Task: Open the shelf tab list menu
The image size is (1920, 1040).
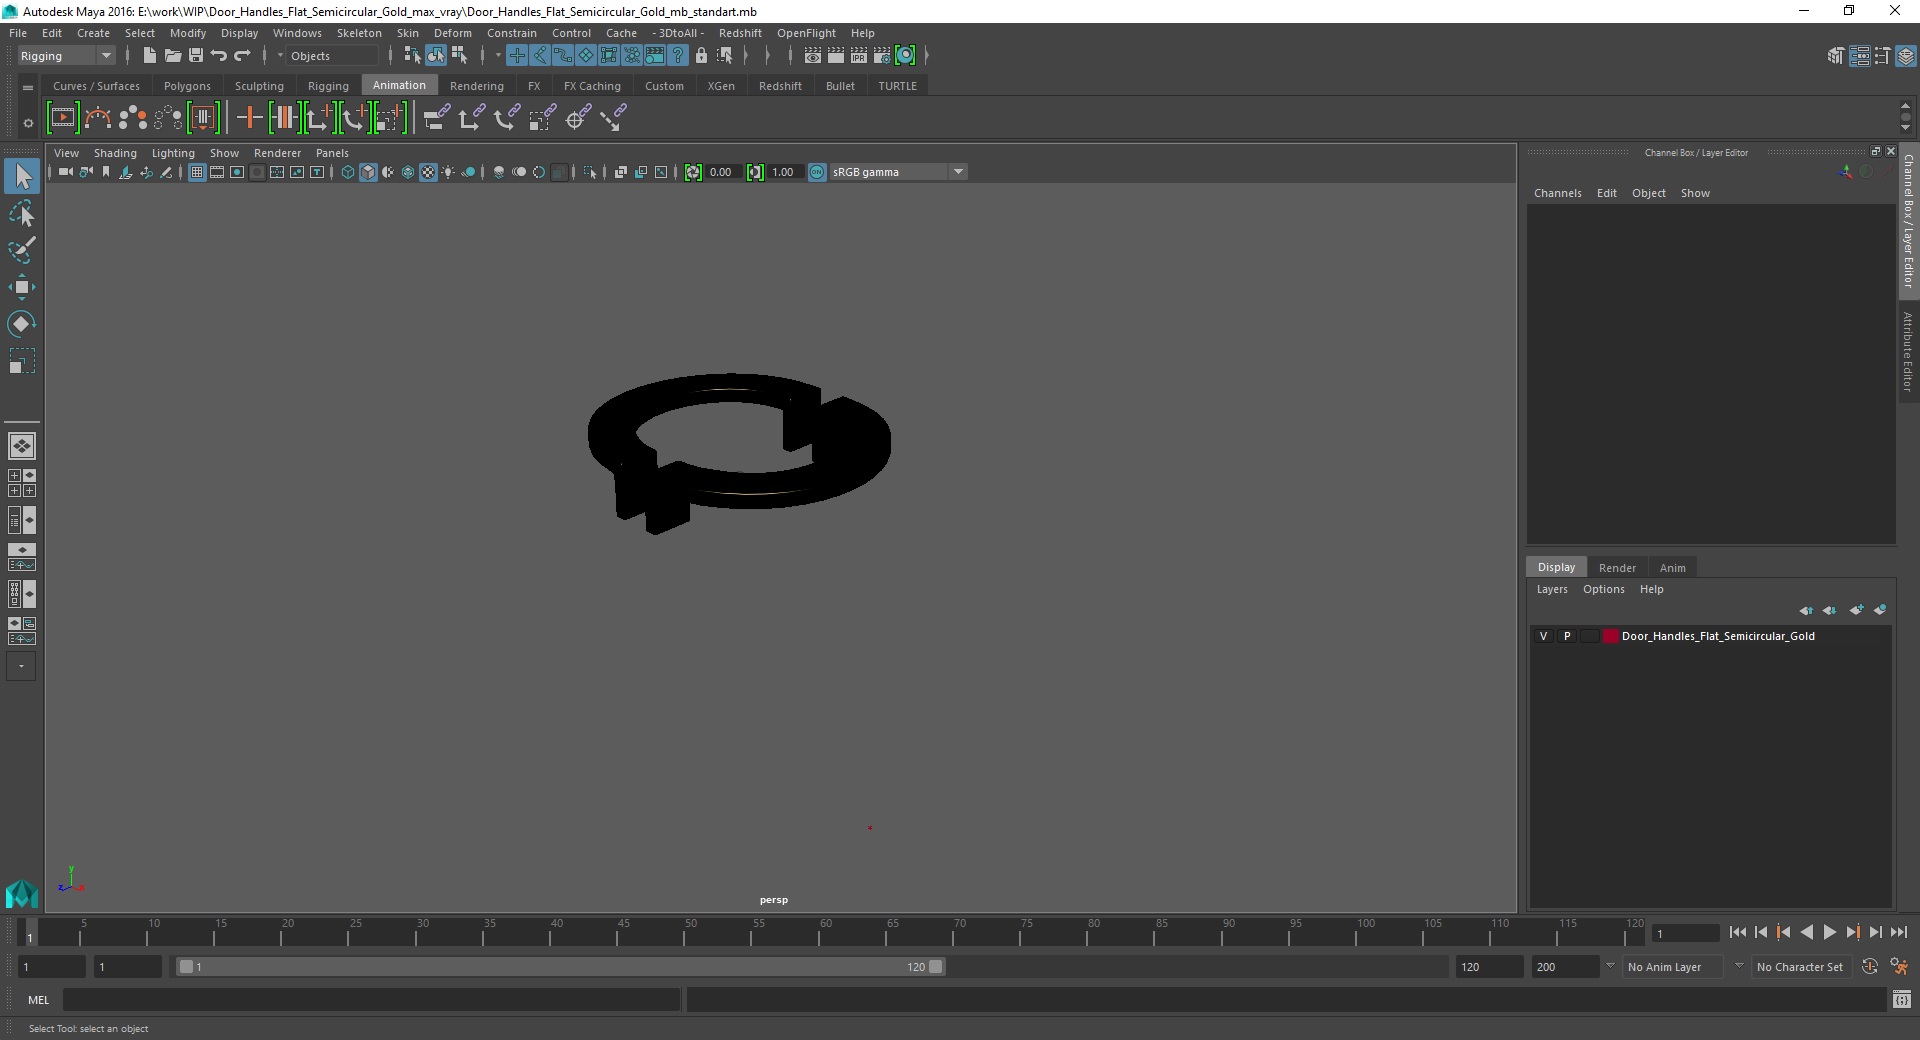Action: tap(28, 87)
